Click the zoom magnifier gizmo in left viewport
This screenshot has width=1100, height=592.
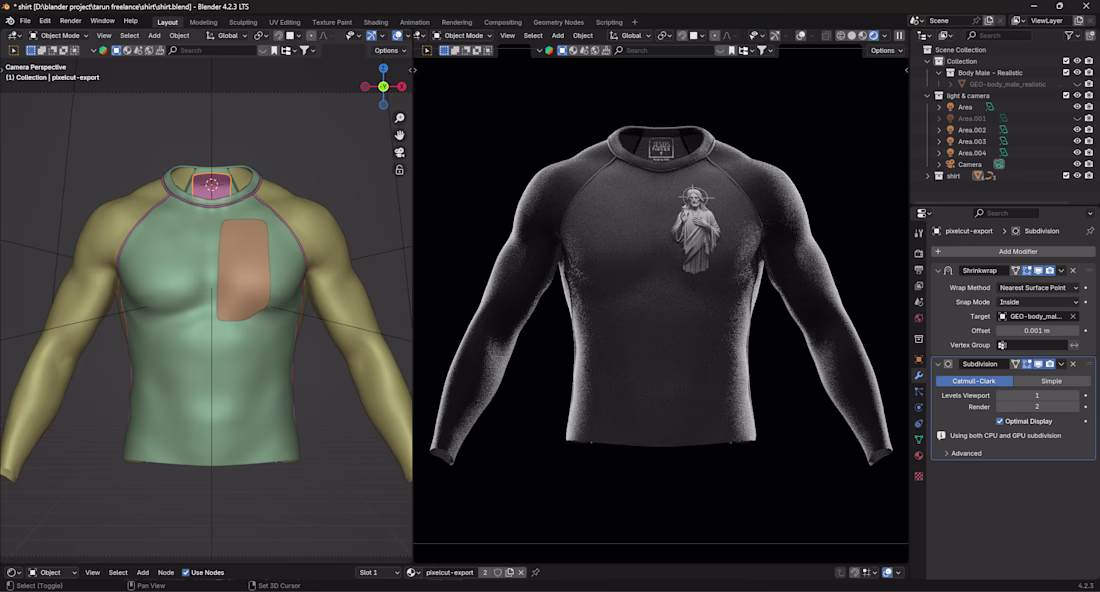tap(400, 118)
